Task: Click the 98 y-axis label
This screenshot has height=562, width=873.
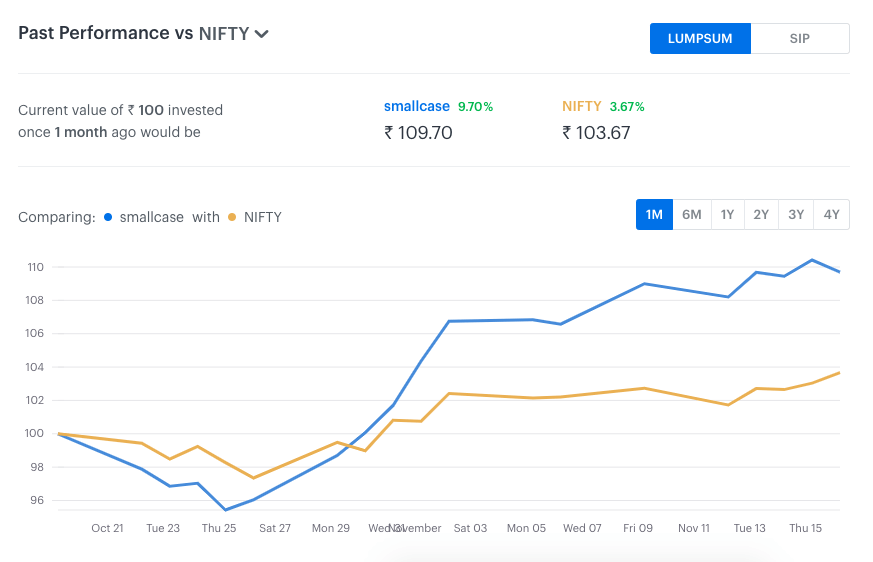Action: coord(37,467)
